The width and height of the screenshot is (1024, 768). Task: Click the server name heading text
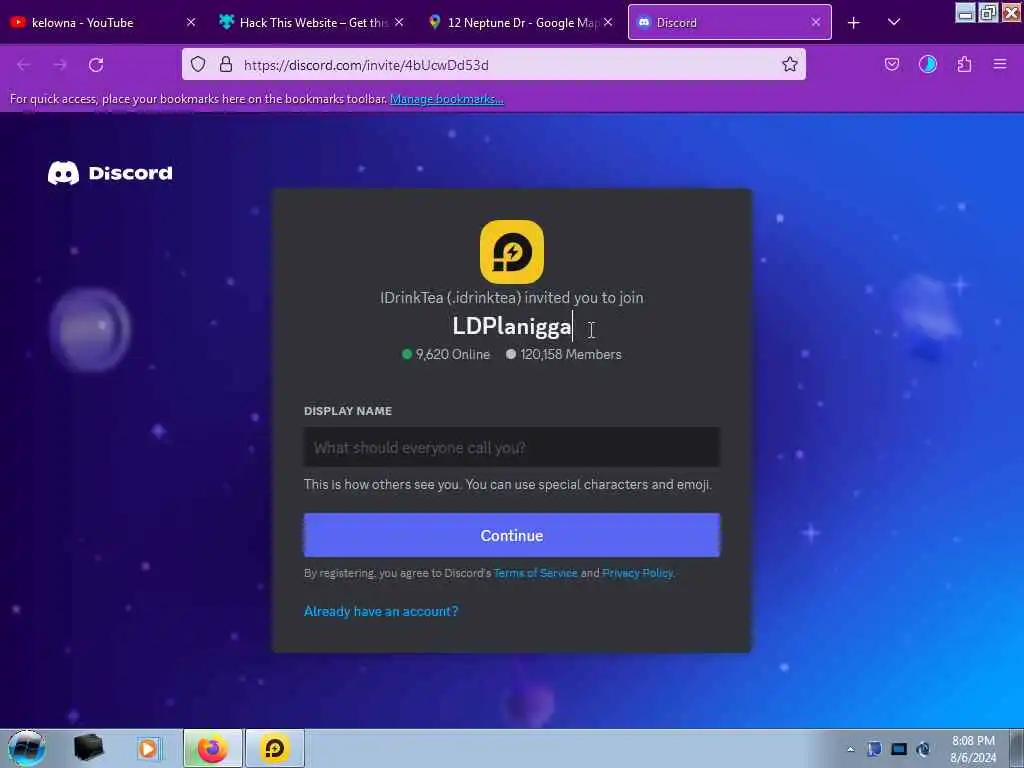click(512, 327)
